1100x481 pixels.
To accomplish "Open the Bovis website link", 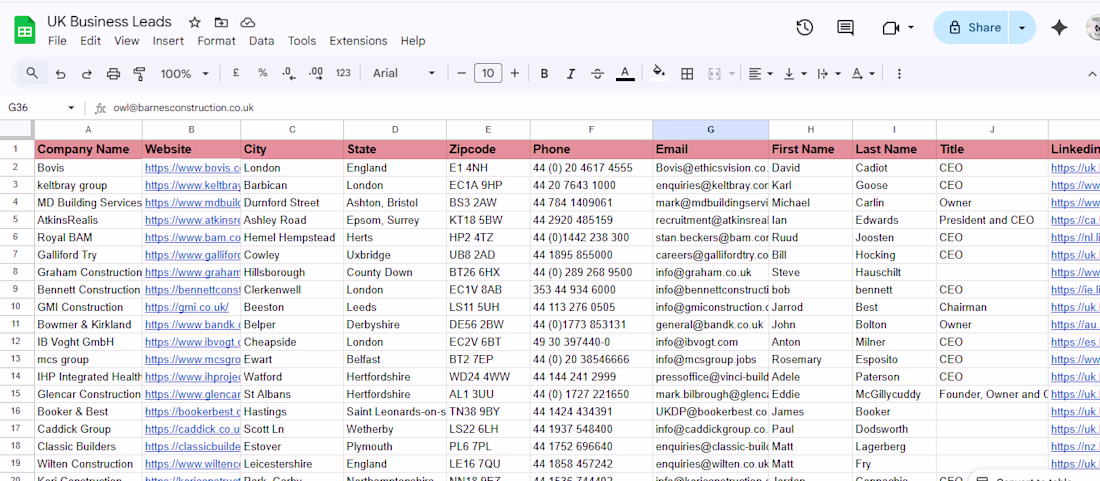I will (x=192, y=168).
